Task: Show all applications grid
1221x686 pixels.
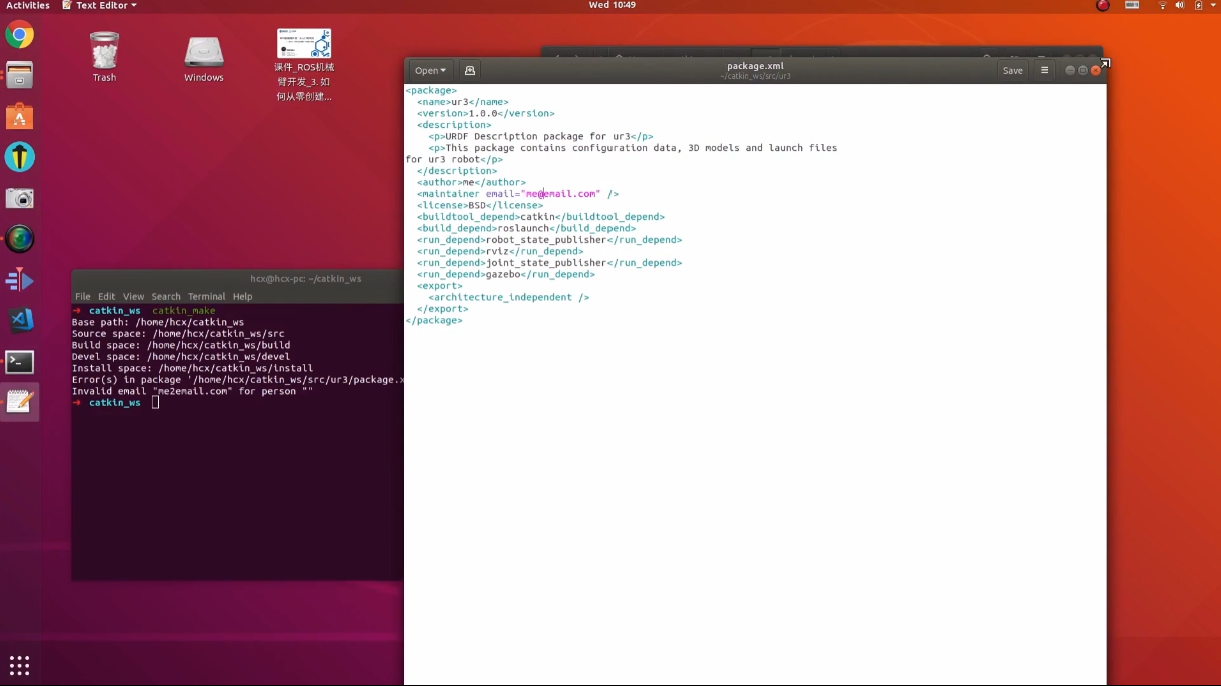Action: pos(19,665)
